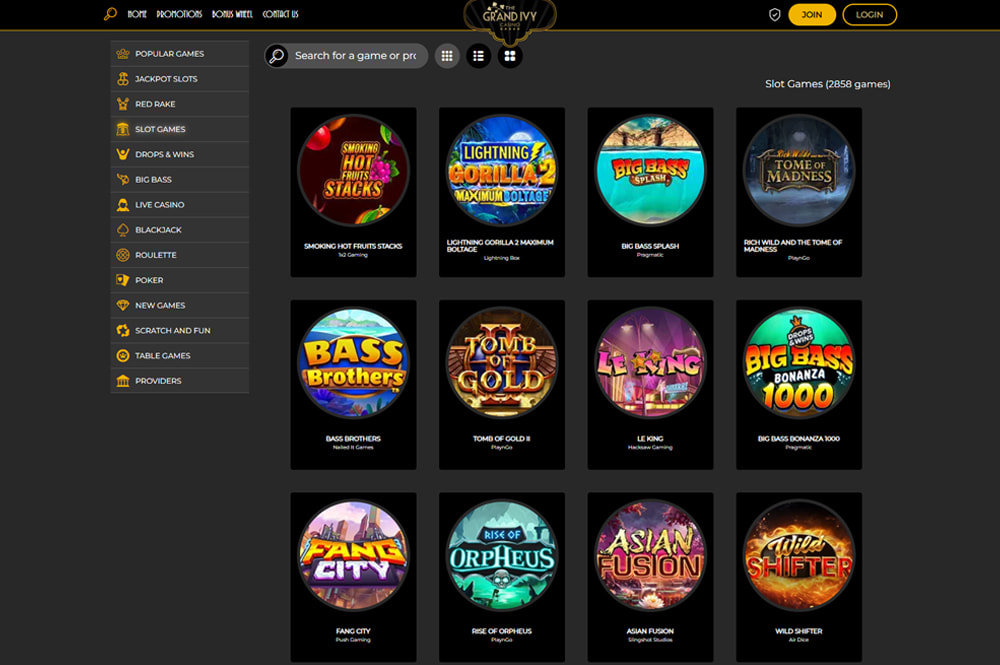Click the 'FANG CITY' title text
The width and height of the screenshot is (1000, 665).
click(353, 631)
